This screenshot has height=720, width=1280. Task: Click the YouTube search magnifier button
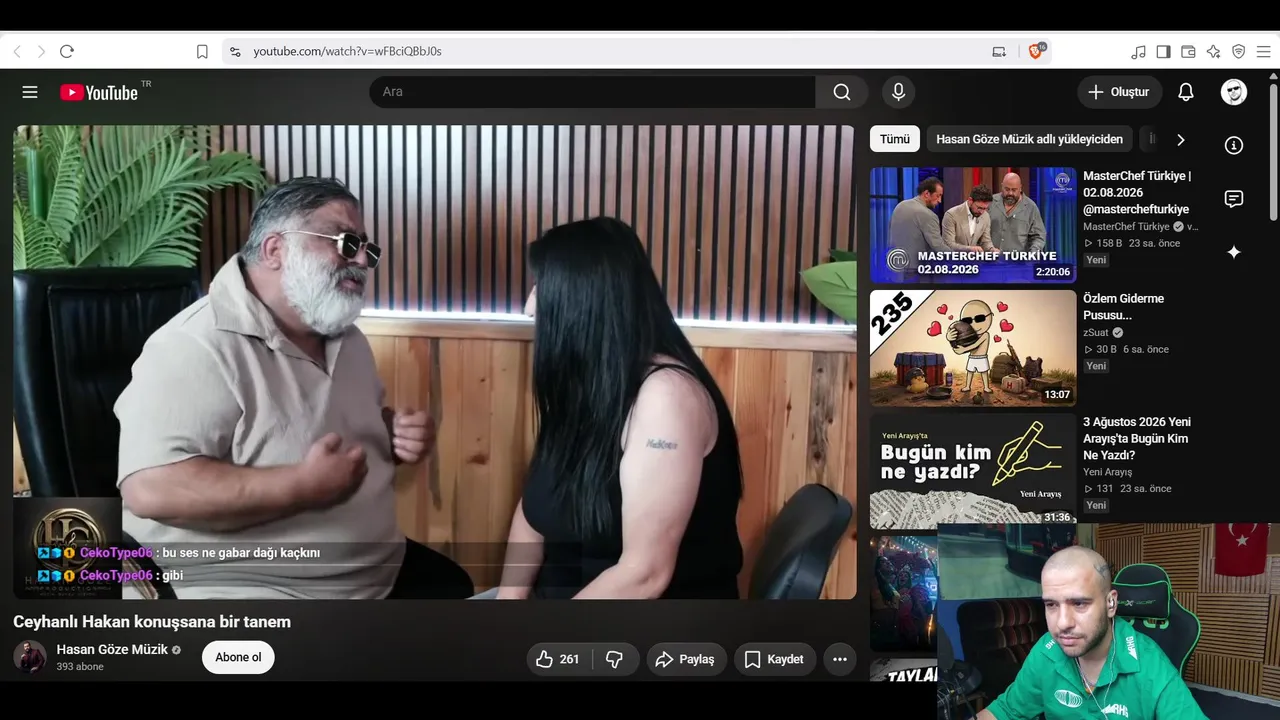[842, 92]
